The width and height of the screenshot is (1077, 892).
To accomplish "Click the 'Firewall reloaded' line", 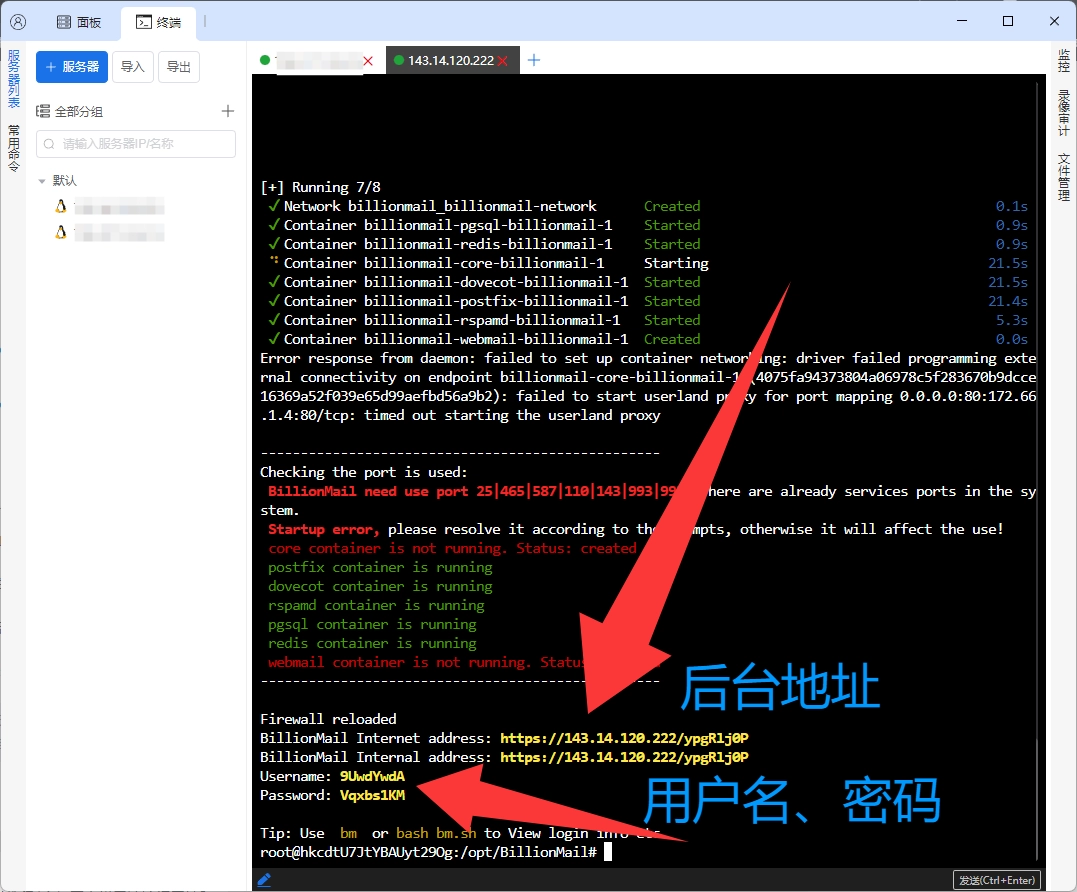I will [x=328, y=719].
